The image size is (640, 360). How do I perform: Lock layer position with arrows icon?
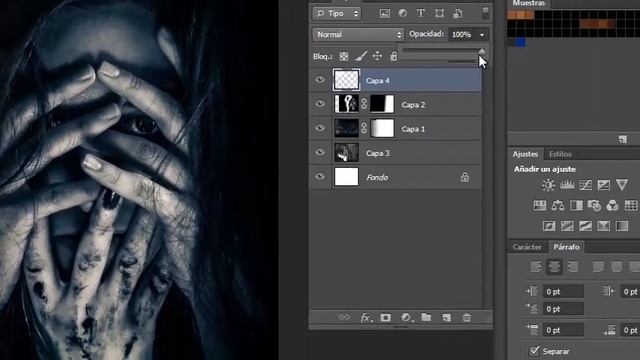(x=377, y=56)
